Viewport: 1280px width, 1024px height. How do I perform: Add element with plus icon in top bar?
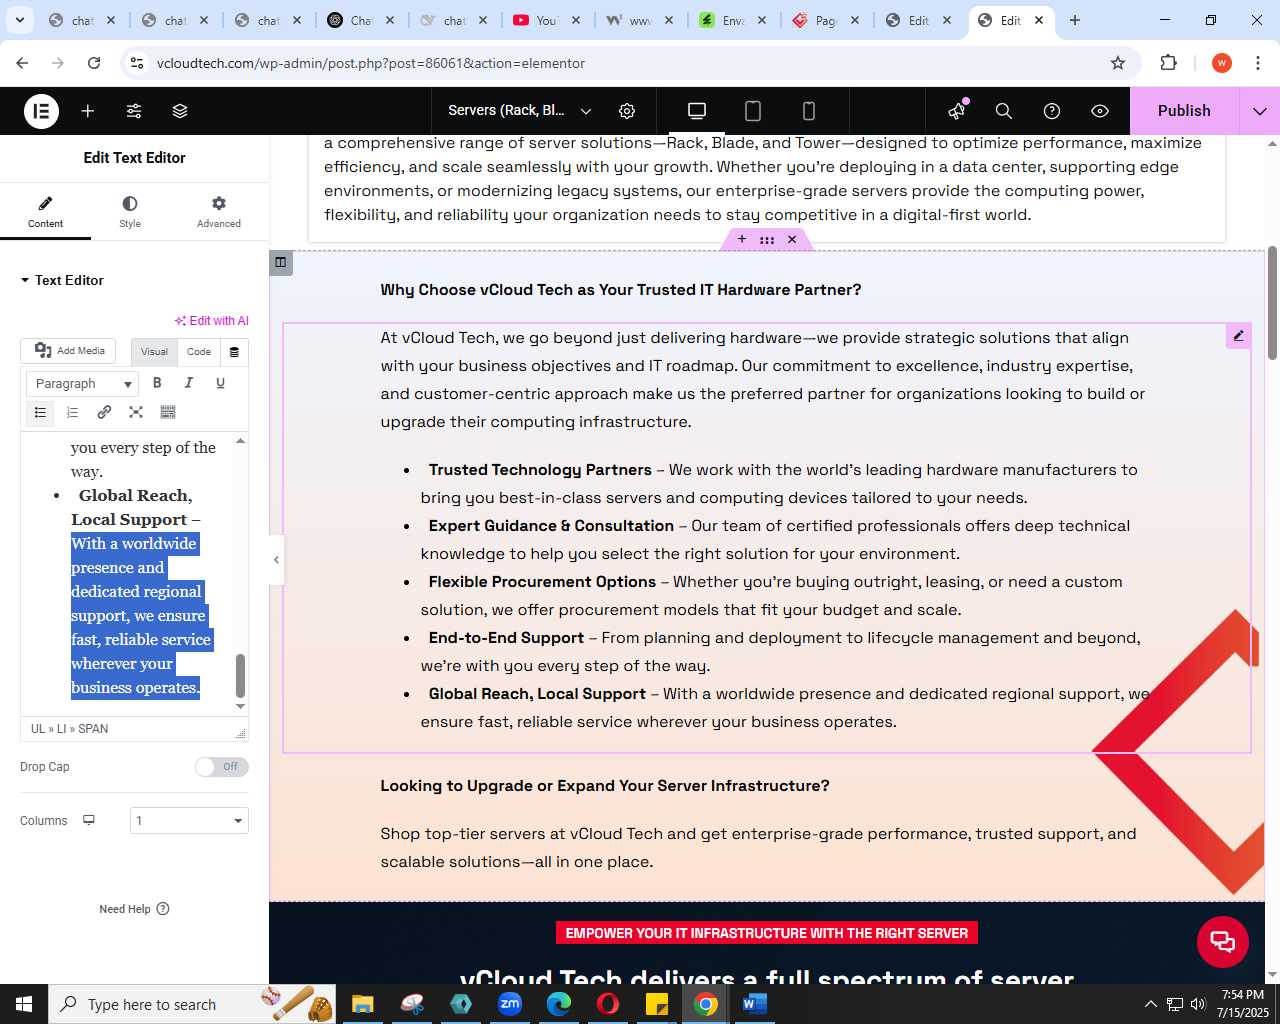click(x=88, y=111)
